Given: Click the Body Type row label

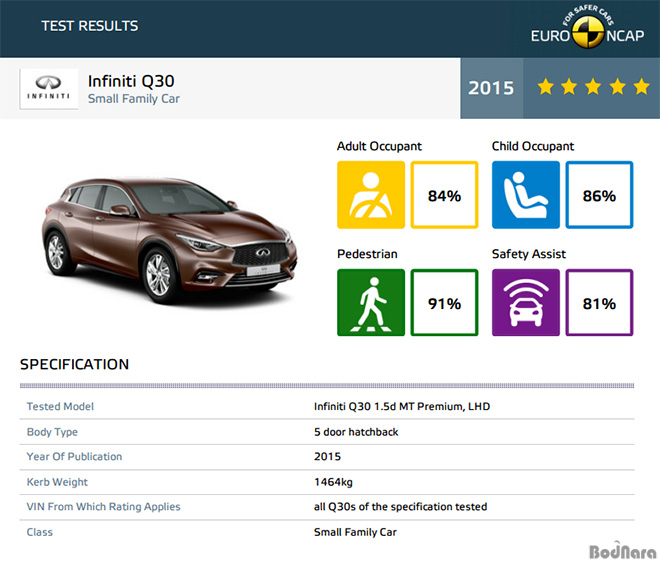Looking at the screenshot, I should (x=52, y=432).
